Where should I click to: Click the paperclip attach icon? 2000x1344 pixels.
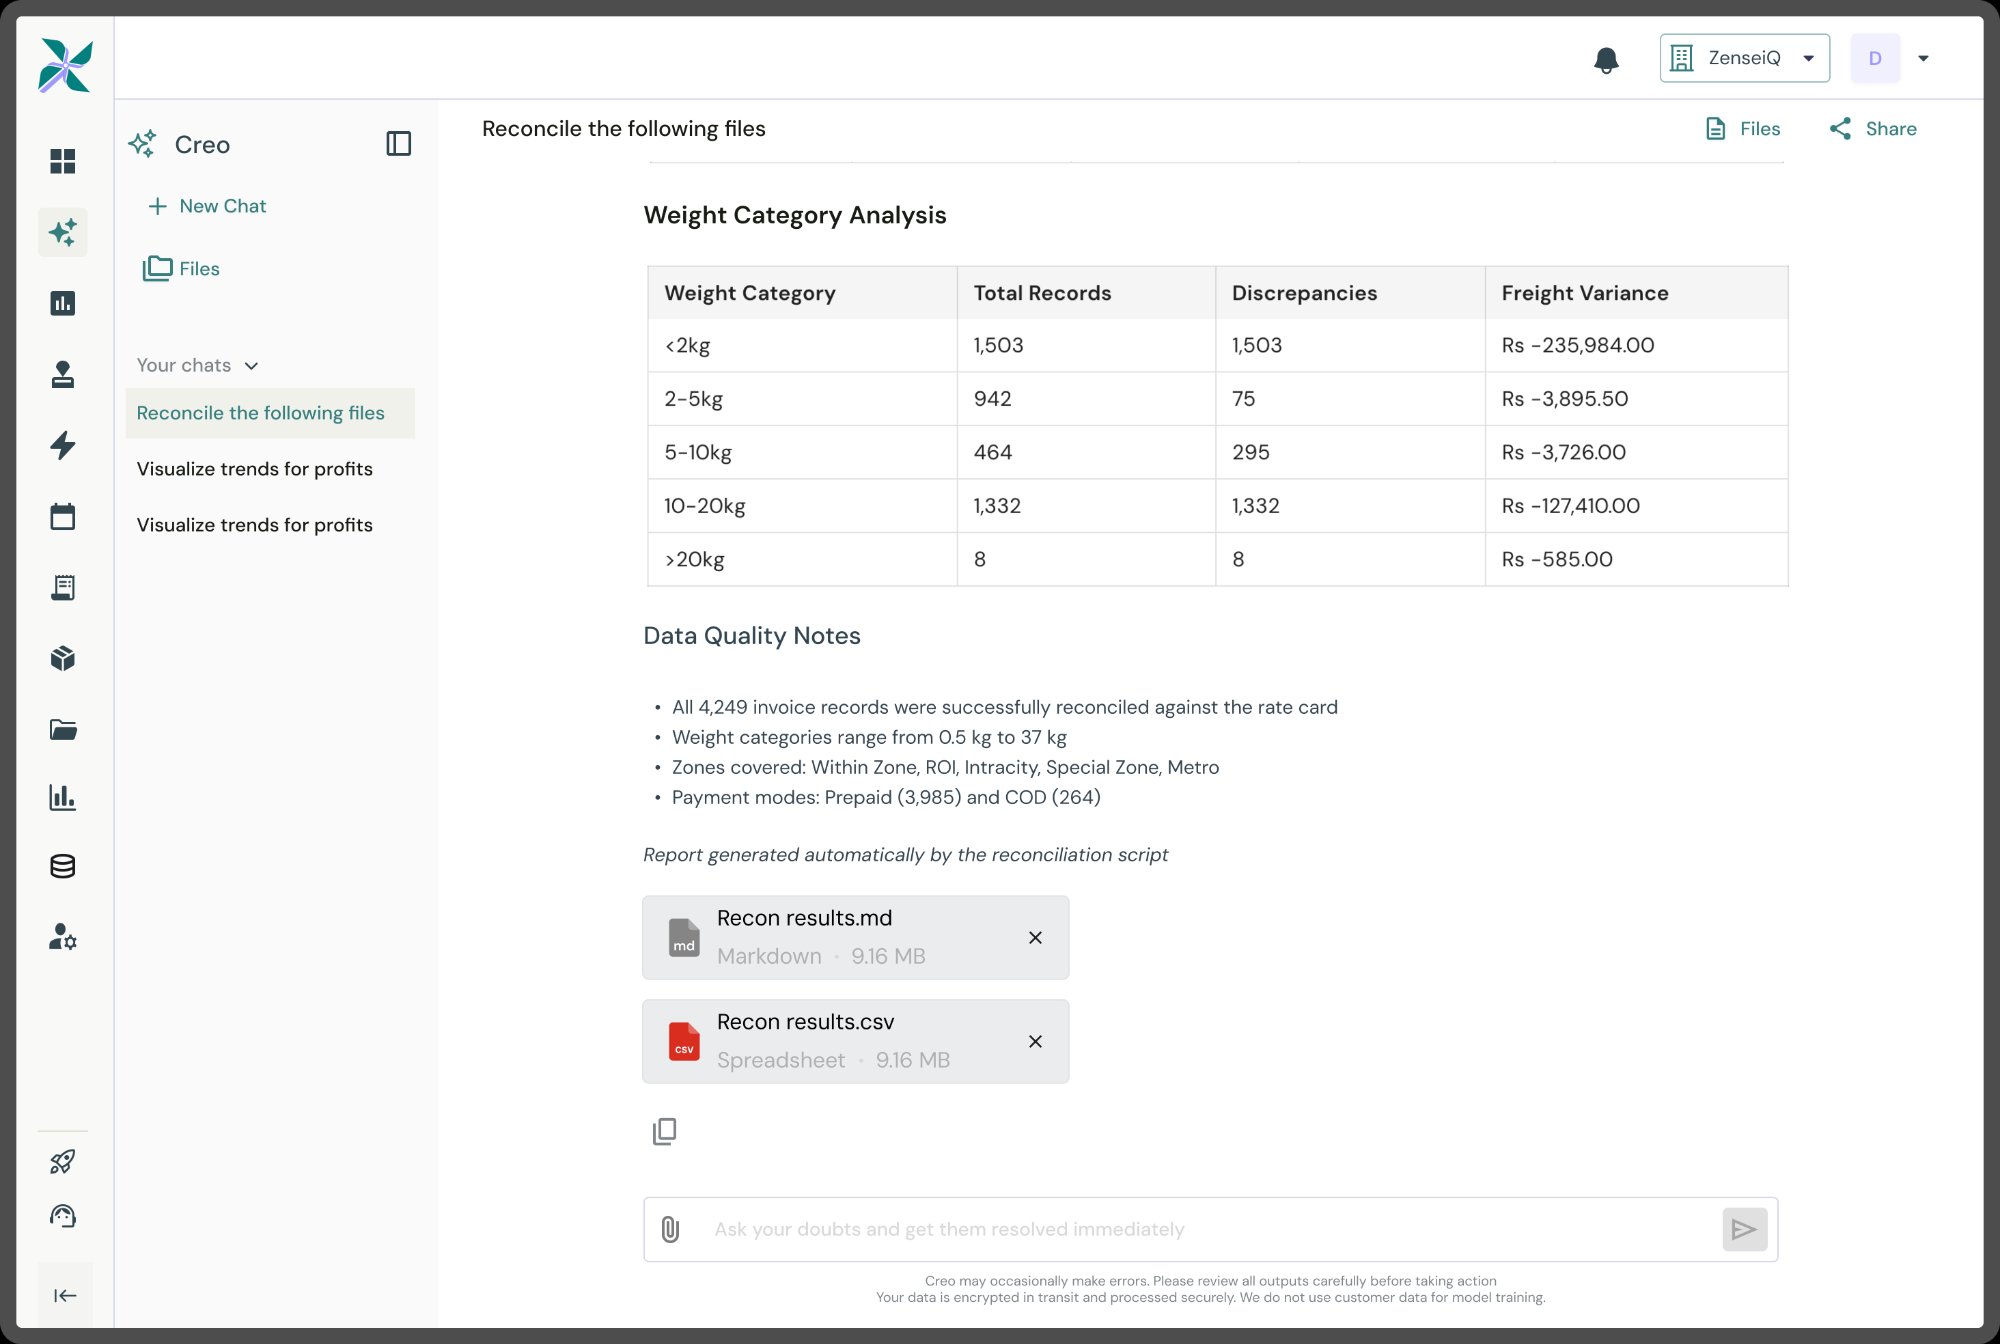point(671,1229)
